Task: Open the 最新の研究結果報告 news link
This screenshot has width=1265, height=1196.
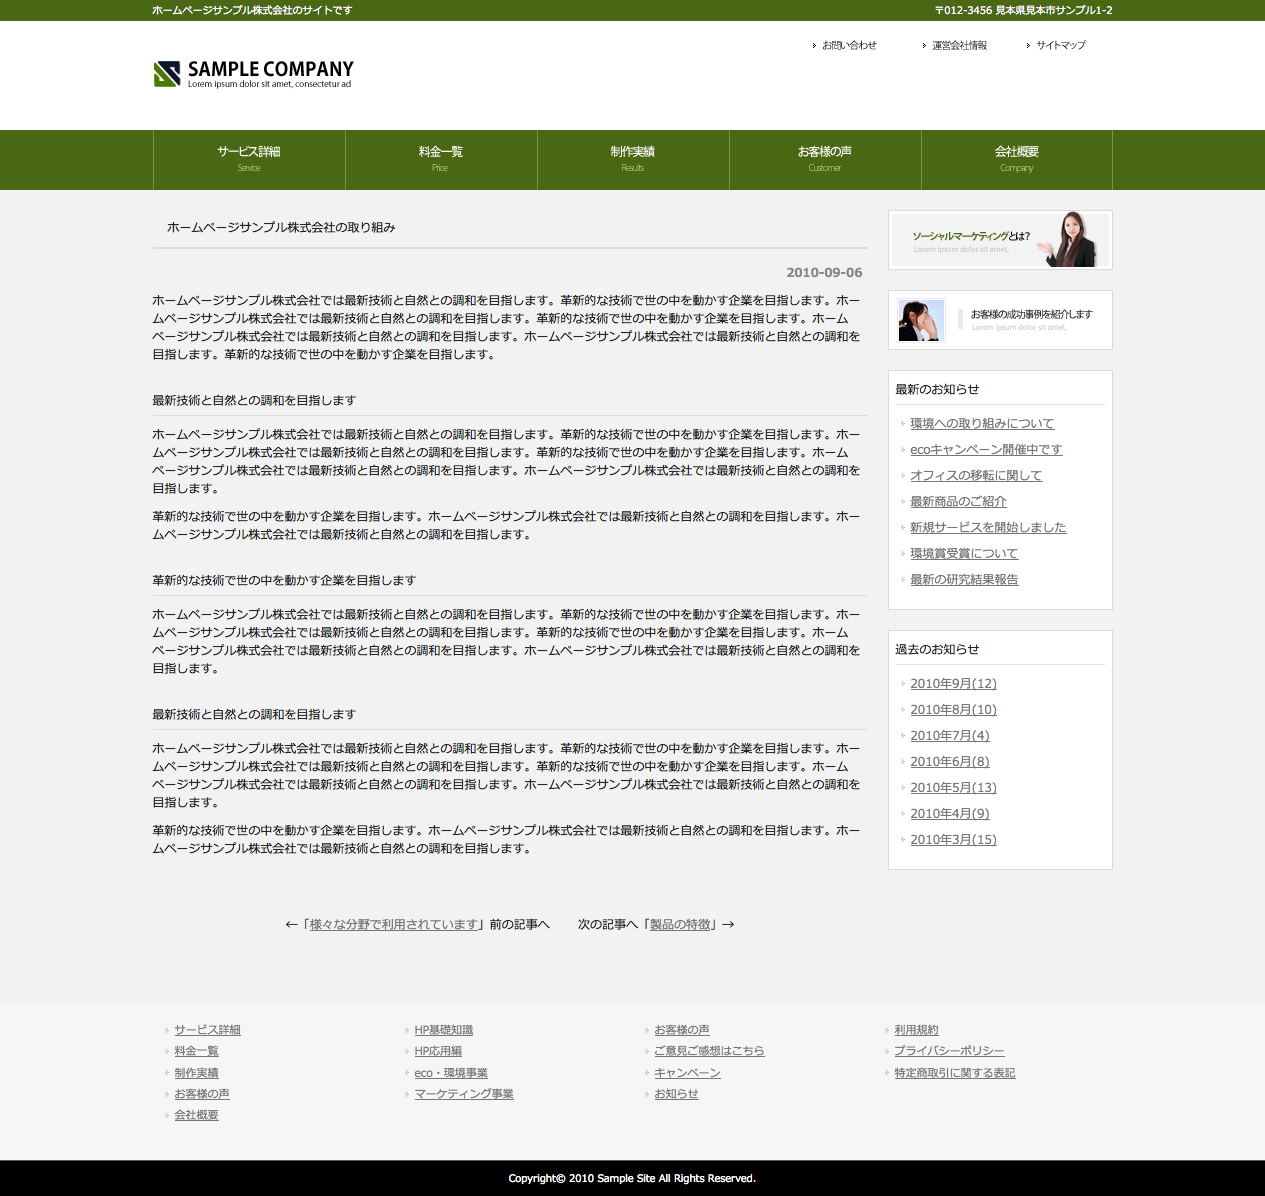Action: [x=964, y=579]
